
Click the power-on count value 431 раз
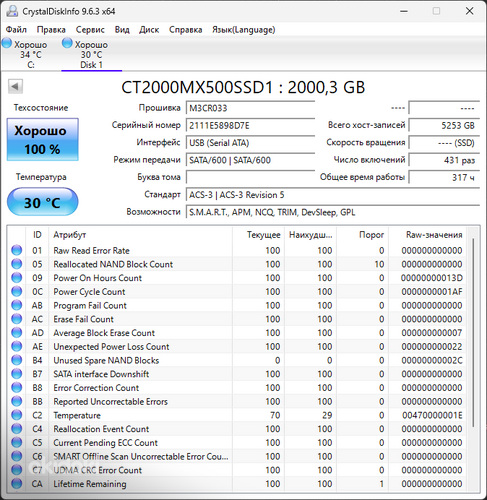click(444, 160)
